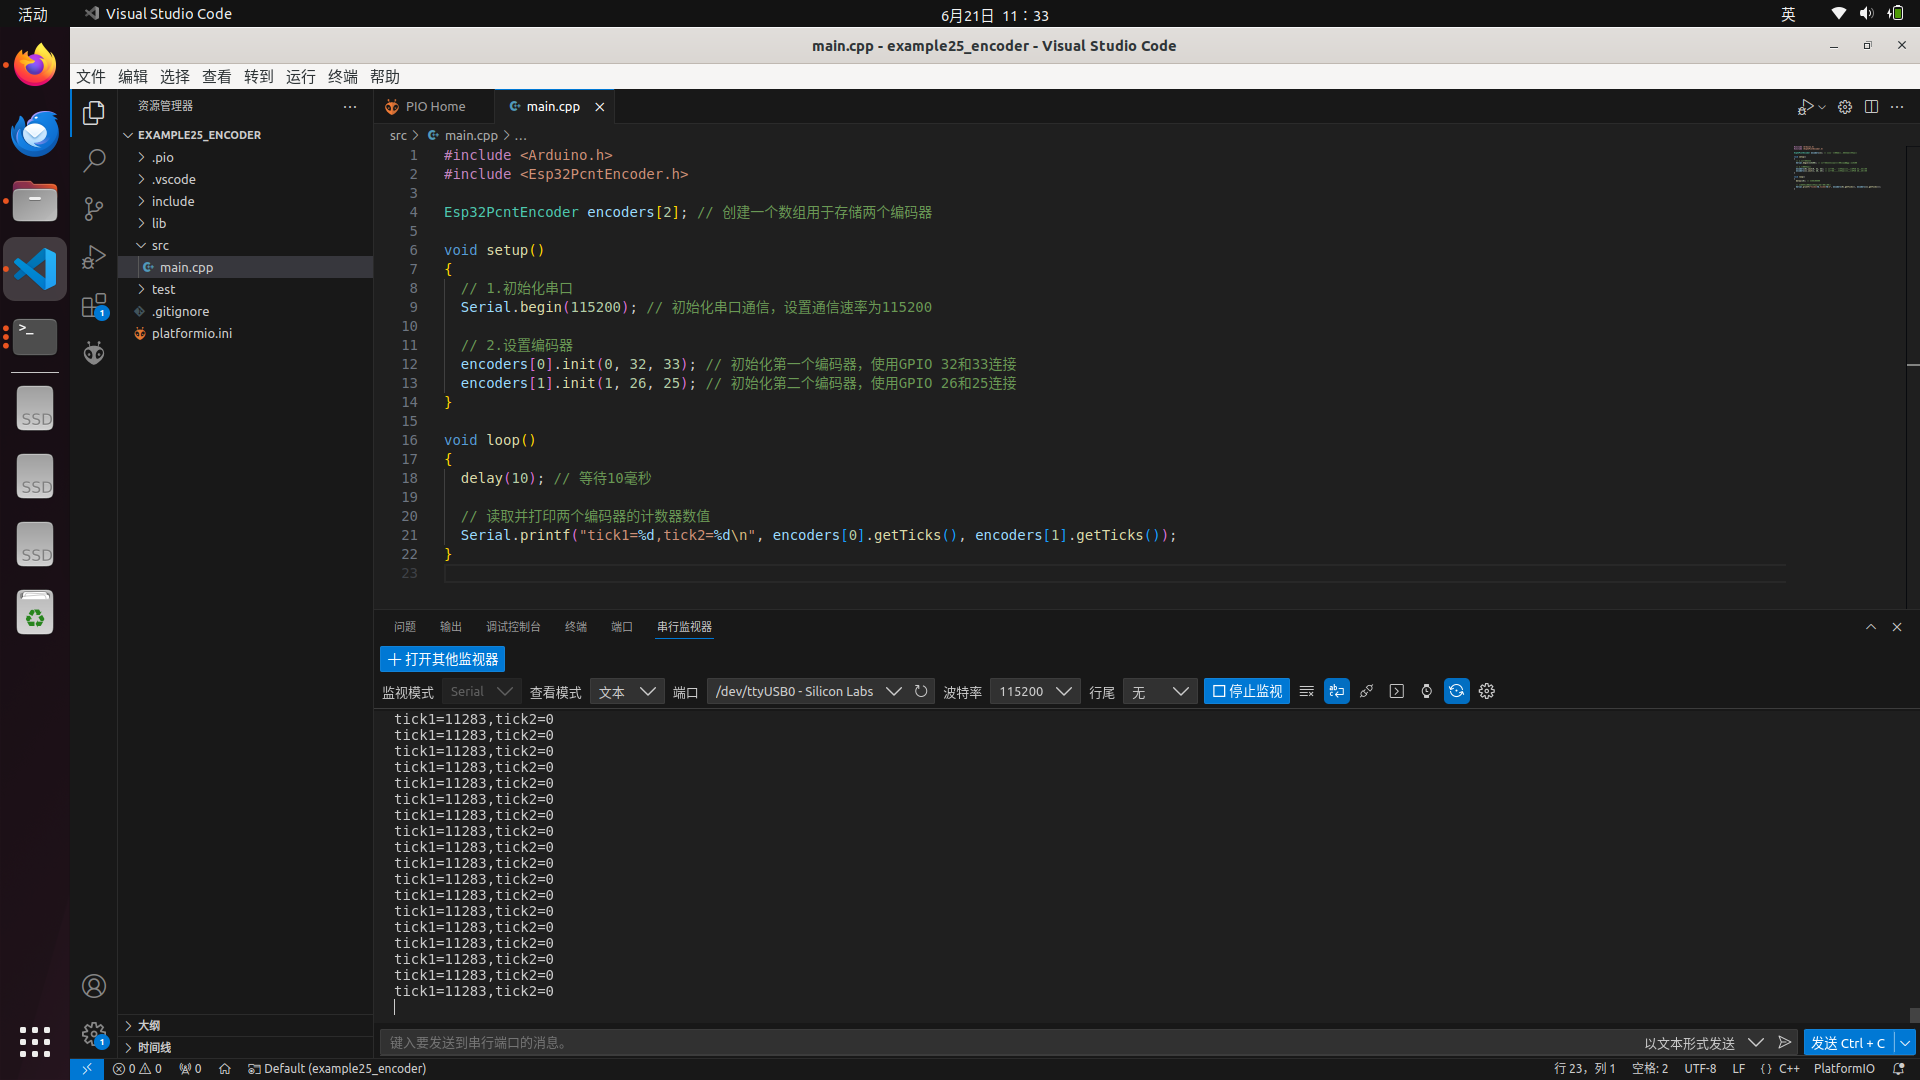Open the Run and Debug view

94,257
